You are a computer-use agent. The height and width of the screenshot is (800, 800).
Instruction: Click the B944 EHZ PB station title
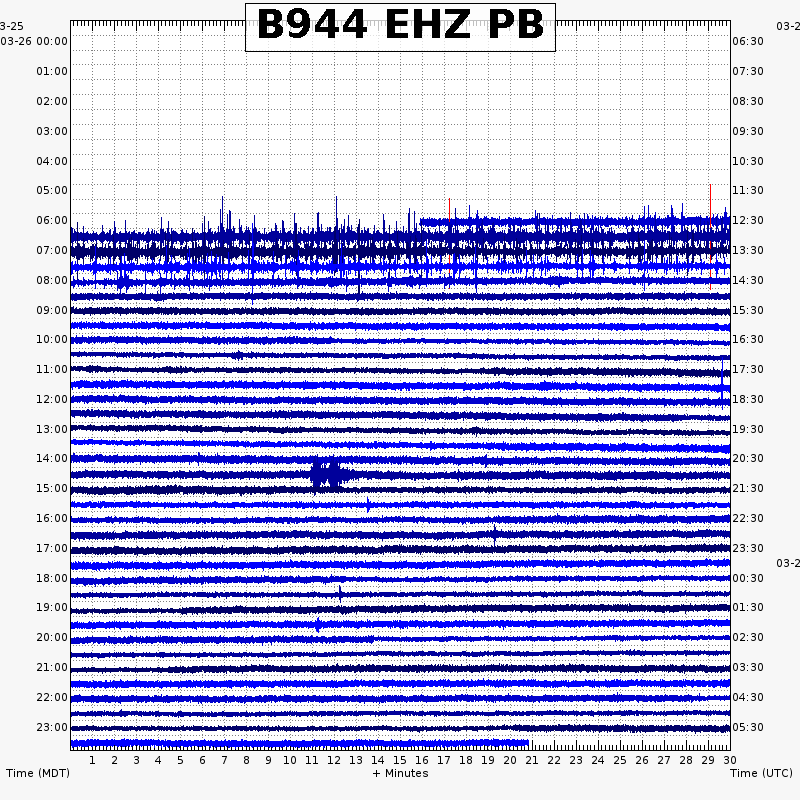(400, 27)
